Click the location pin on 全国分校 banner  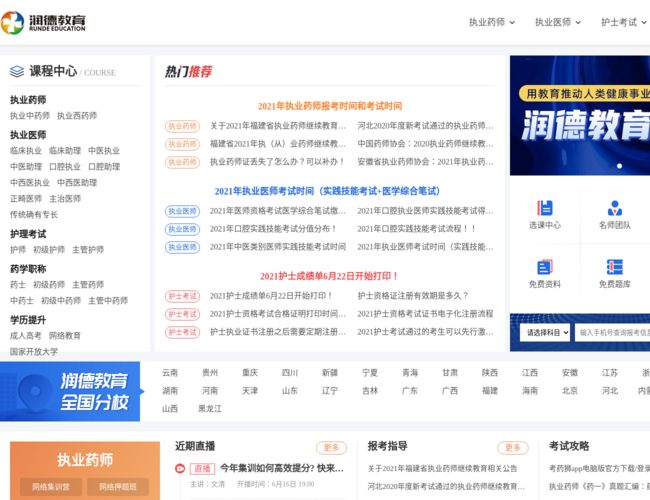click(36, 391)
